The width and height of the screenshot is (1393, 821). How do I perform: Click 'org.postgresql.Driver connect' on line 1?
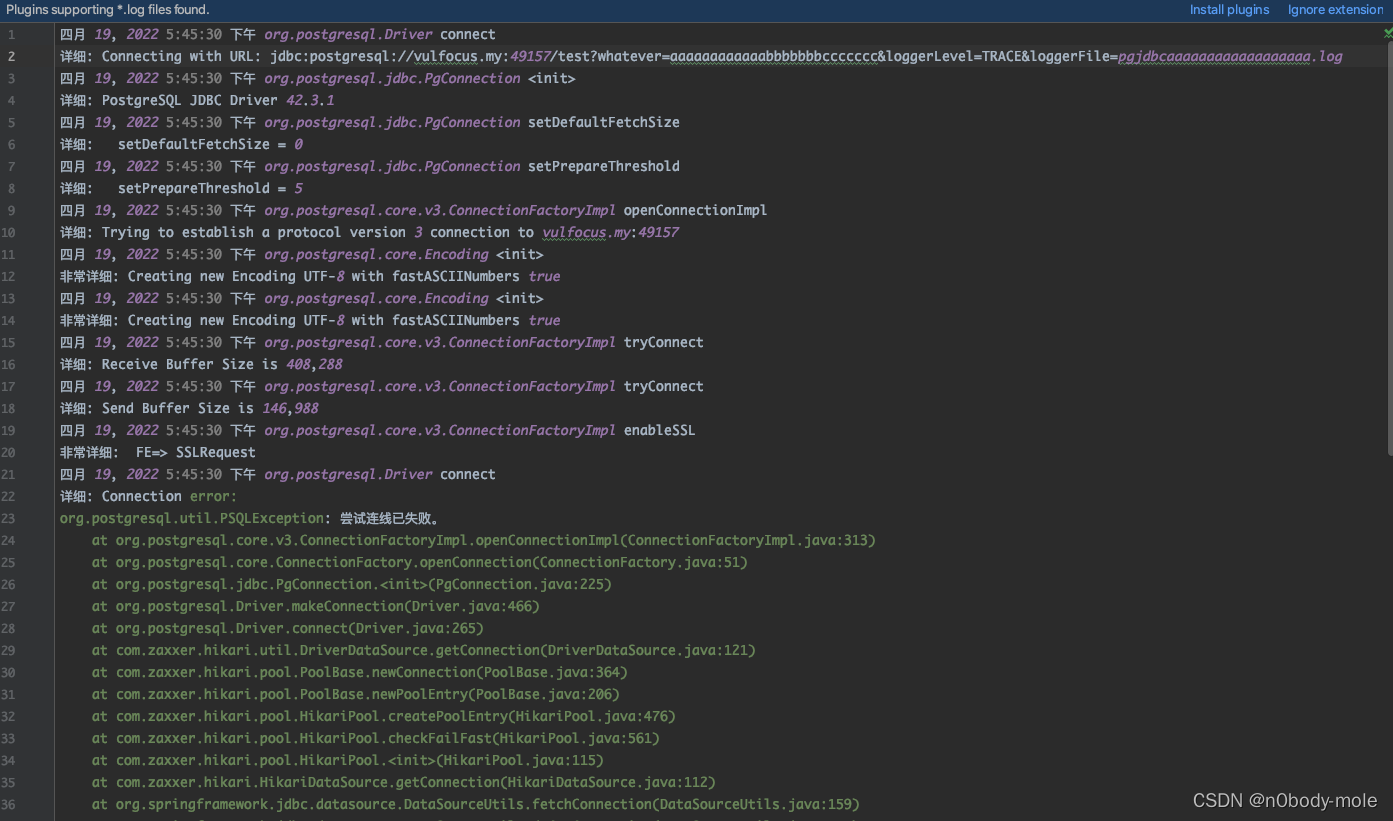(x=380, y=34)
